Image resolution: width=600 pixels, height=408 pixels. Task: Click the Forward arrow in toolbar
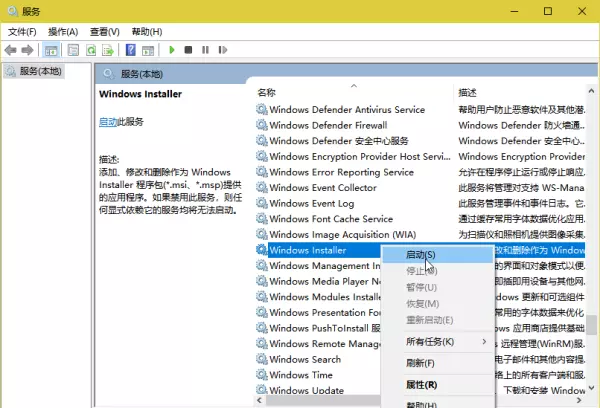coord(27,50)
